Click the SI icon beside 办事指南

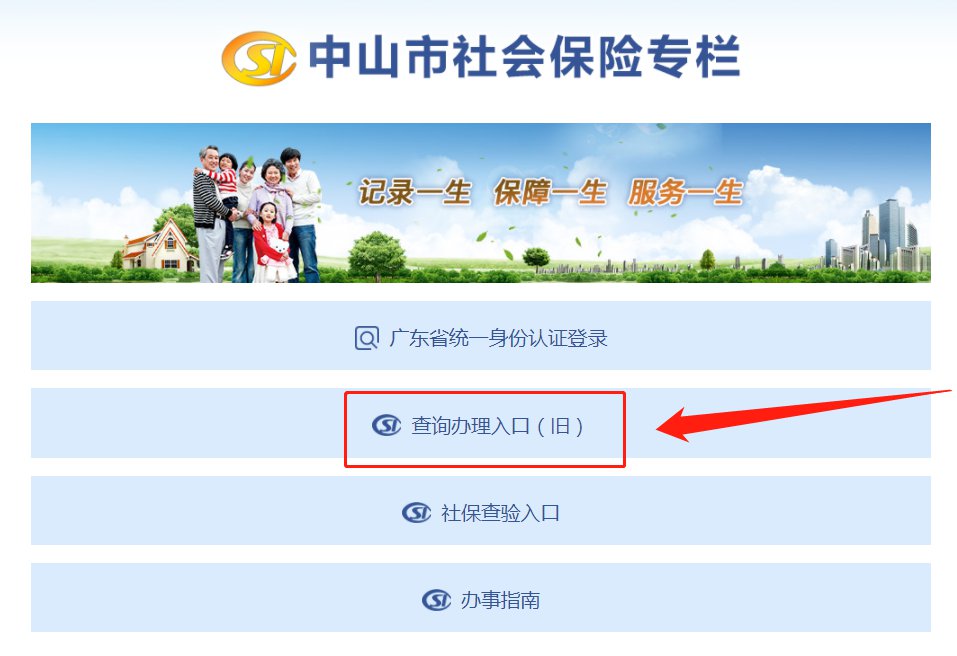point(436,600)
